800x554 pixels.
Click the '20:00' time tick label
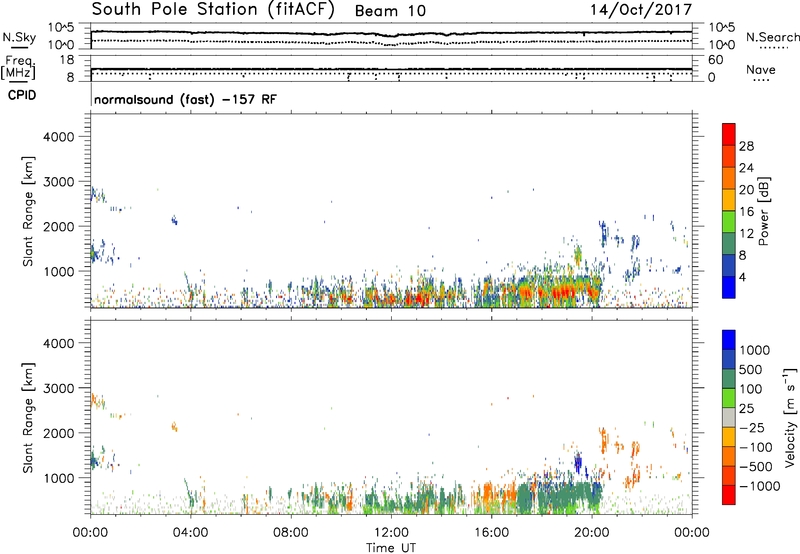[591, 533]
